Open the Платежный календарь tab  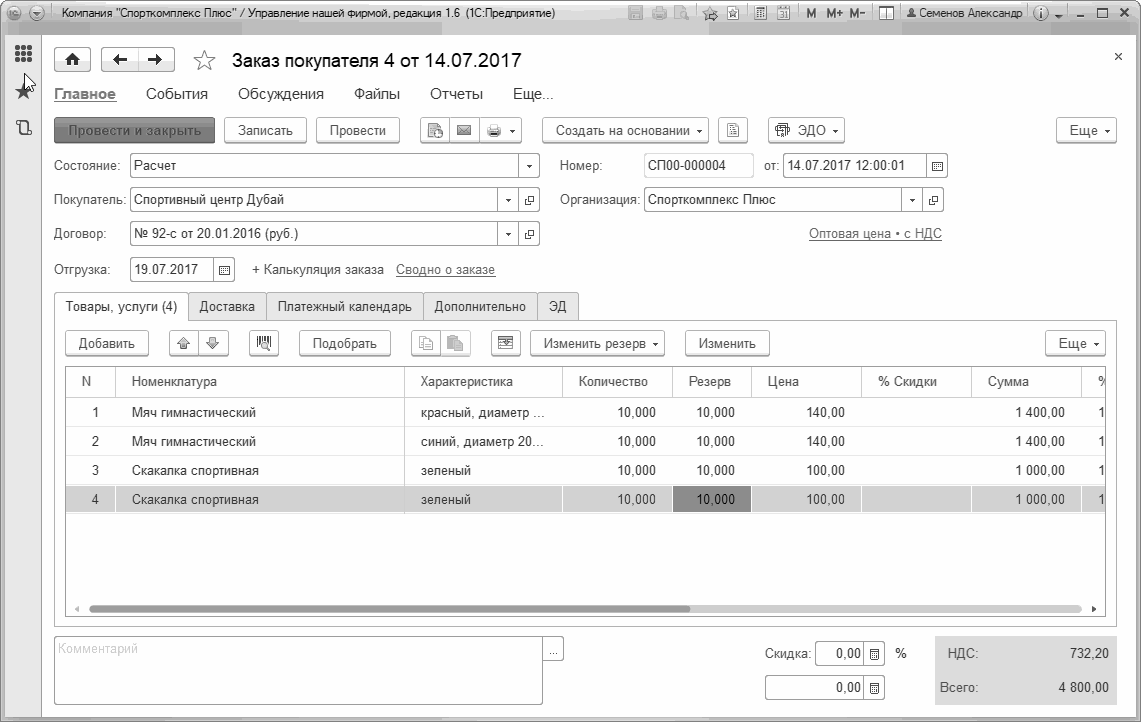tap(344, 306)
